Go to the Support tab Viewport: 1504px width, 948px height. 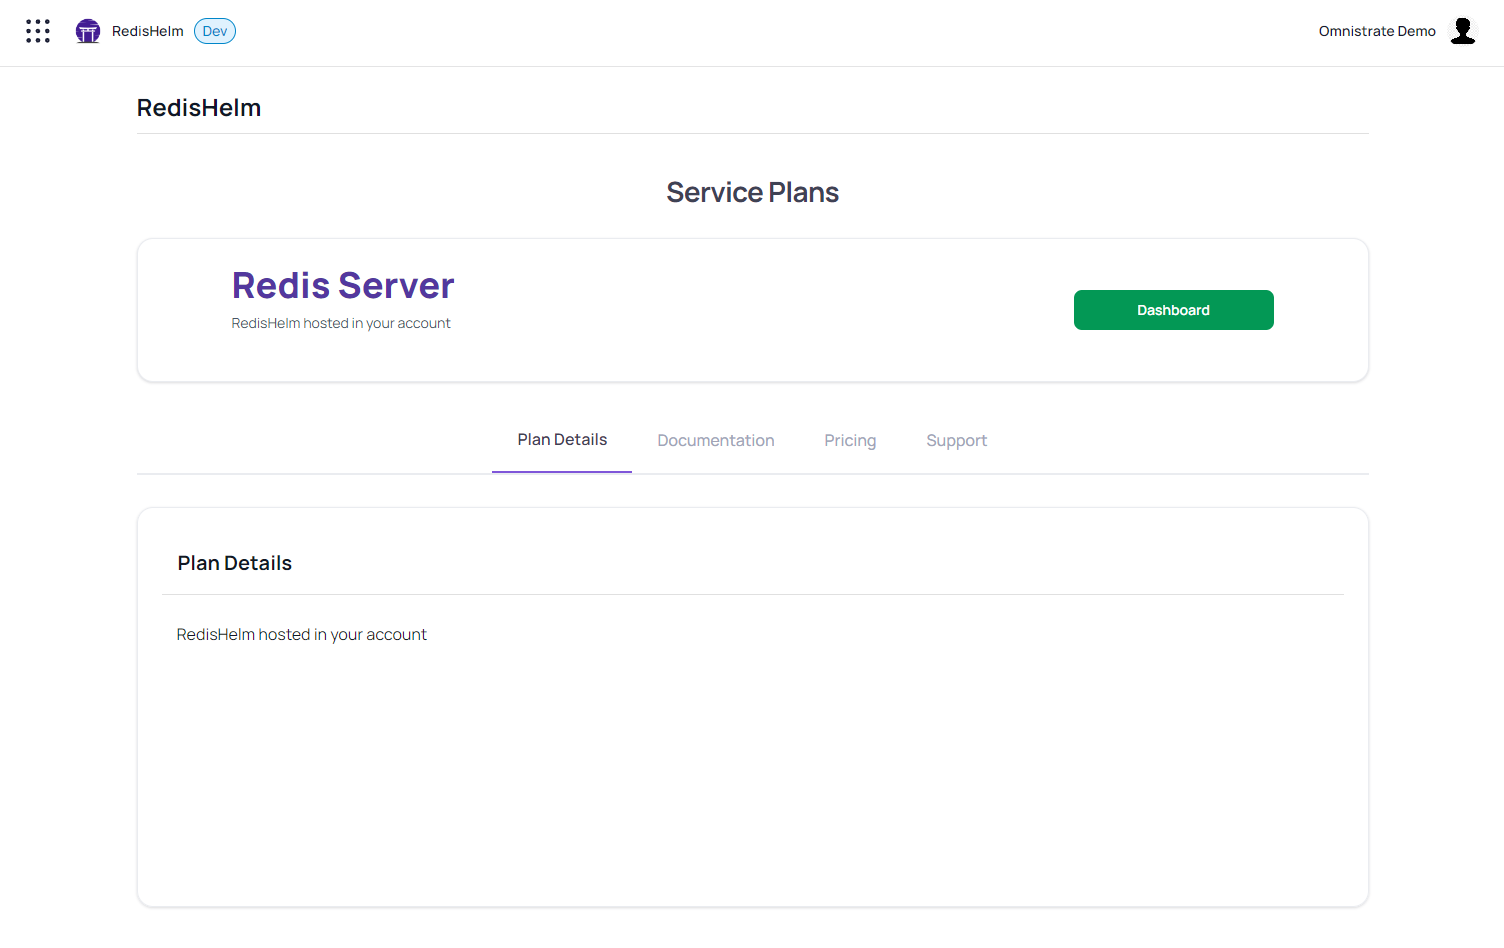(956, 441)
